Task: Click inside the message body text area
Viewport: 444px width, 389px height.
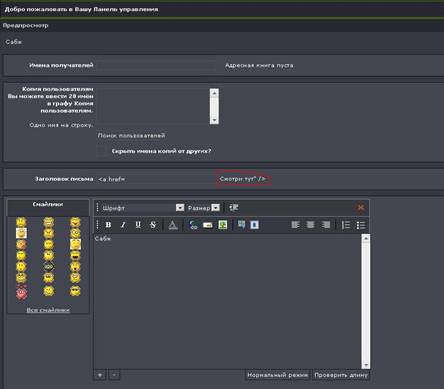Action: coord(227,302)
